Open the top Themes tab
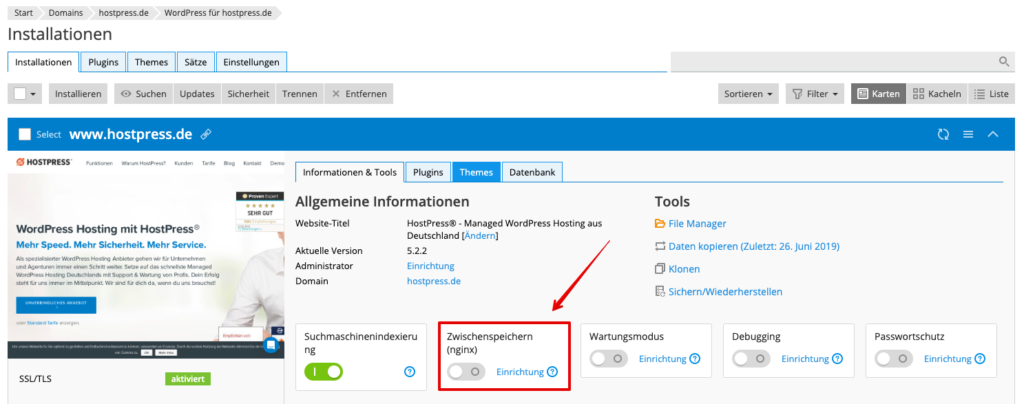The width and height of the screenshot is (1024, 404). point(152,62)
